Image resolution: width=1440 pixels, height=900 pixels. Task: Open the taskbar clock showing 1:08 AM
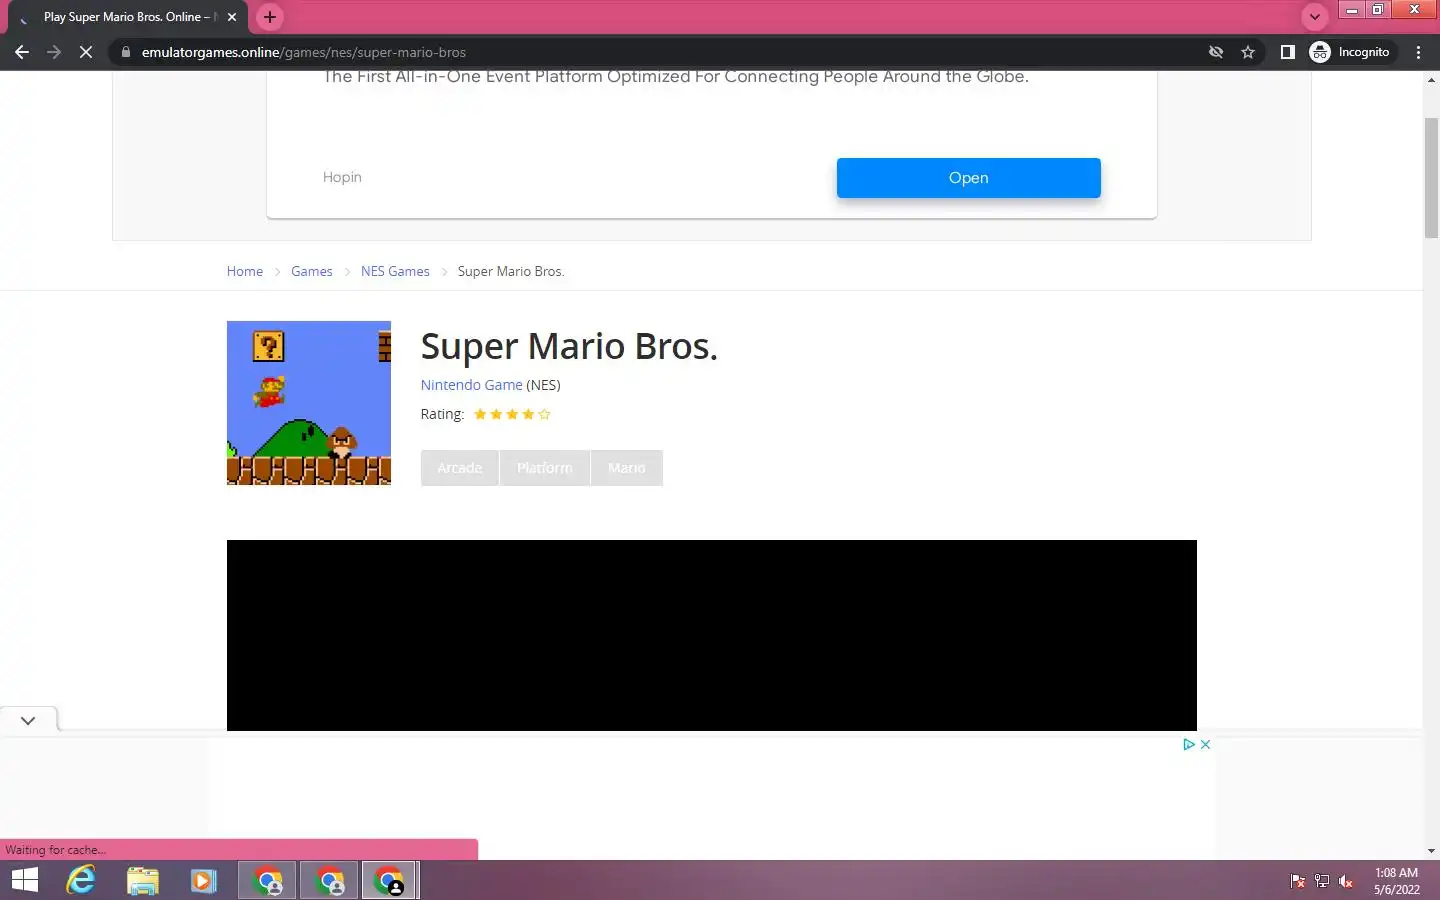(x=1396, y=881)
